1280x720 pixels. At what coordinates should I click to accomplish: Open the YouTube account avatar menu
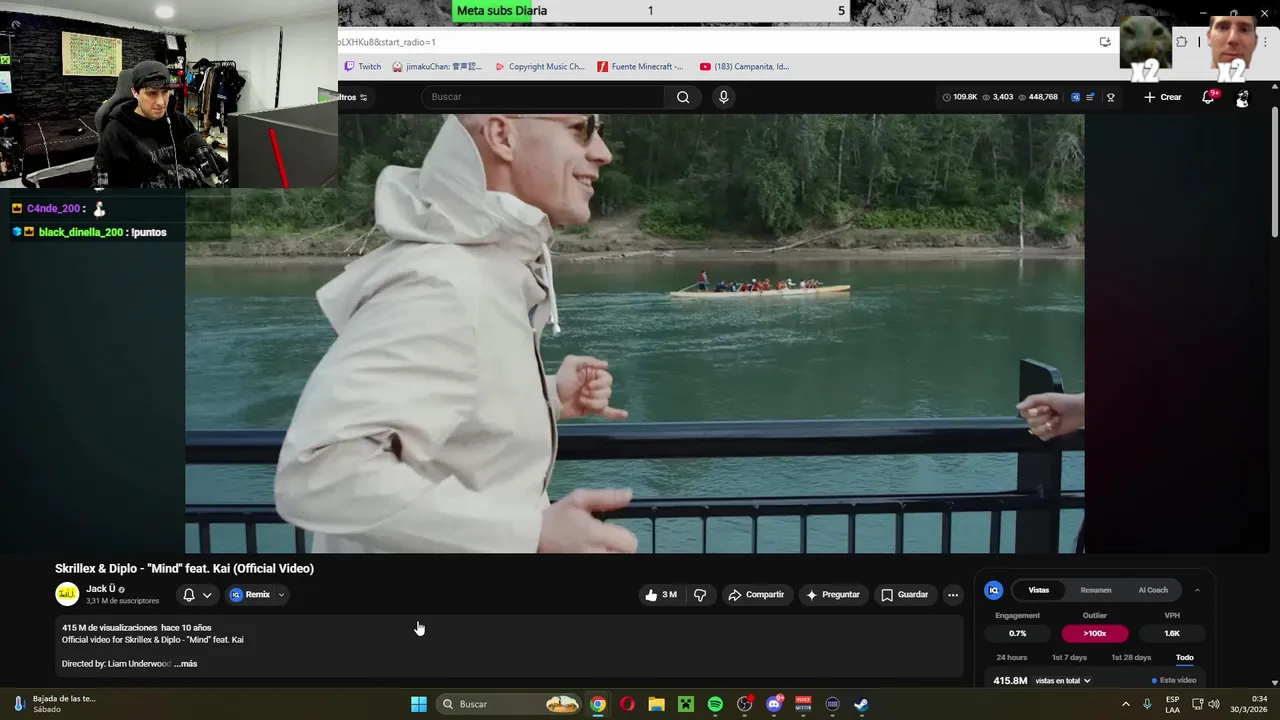(x=1242, y=97)
